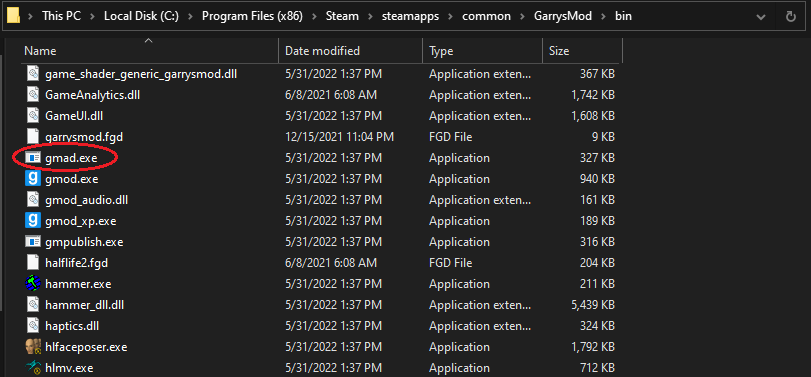
Task: Expand the chevron after steamapps breadcrumb
Action: pyautogui.click(x=450, y=17)
